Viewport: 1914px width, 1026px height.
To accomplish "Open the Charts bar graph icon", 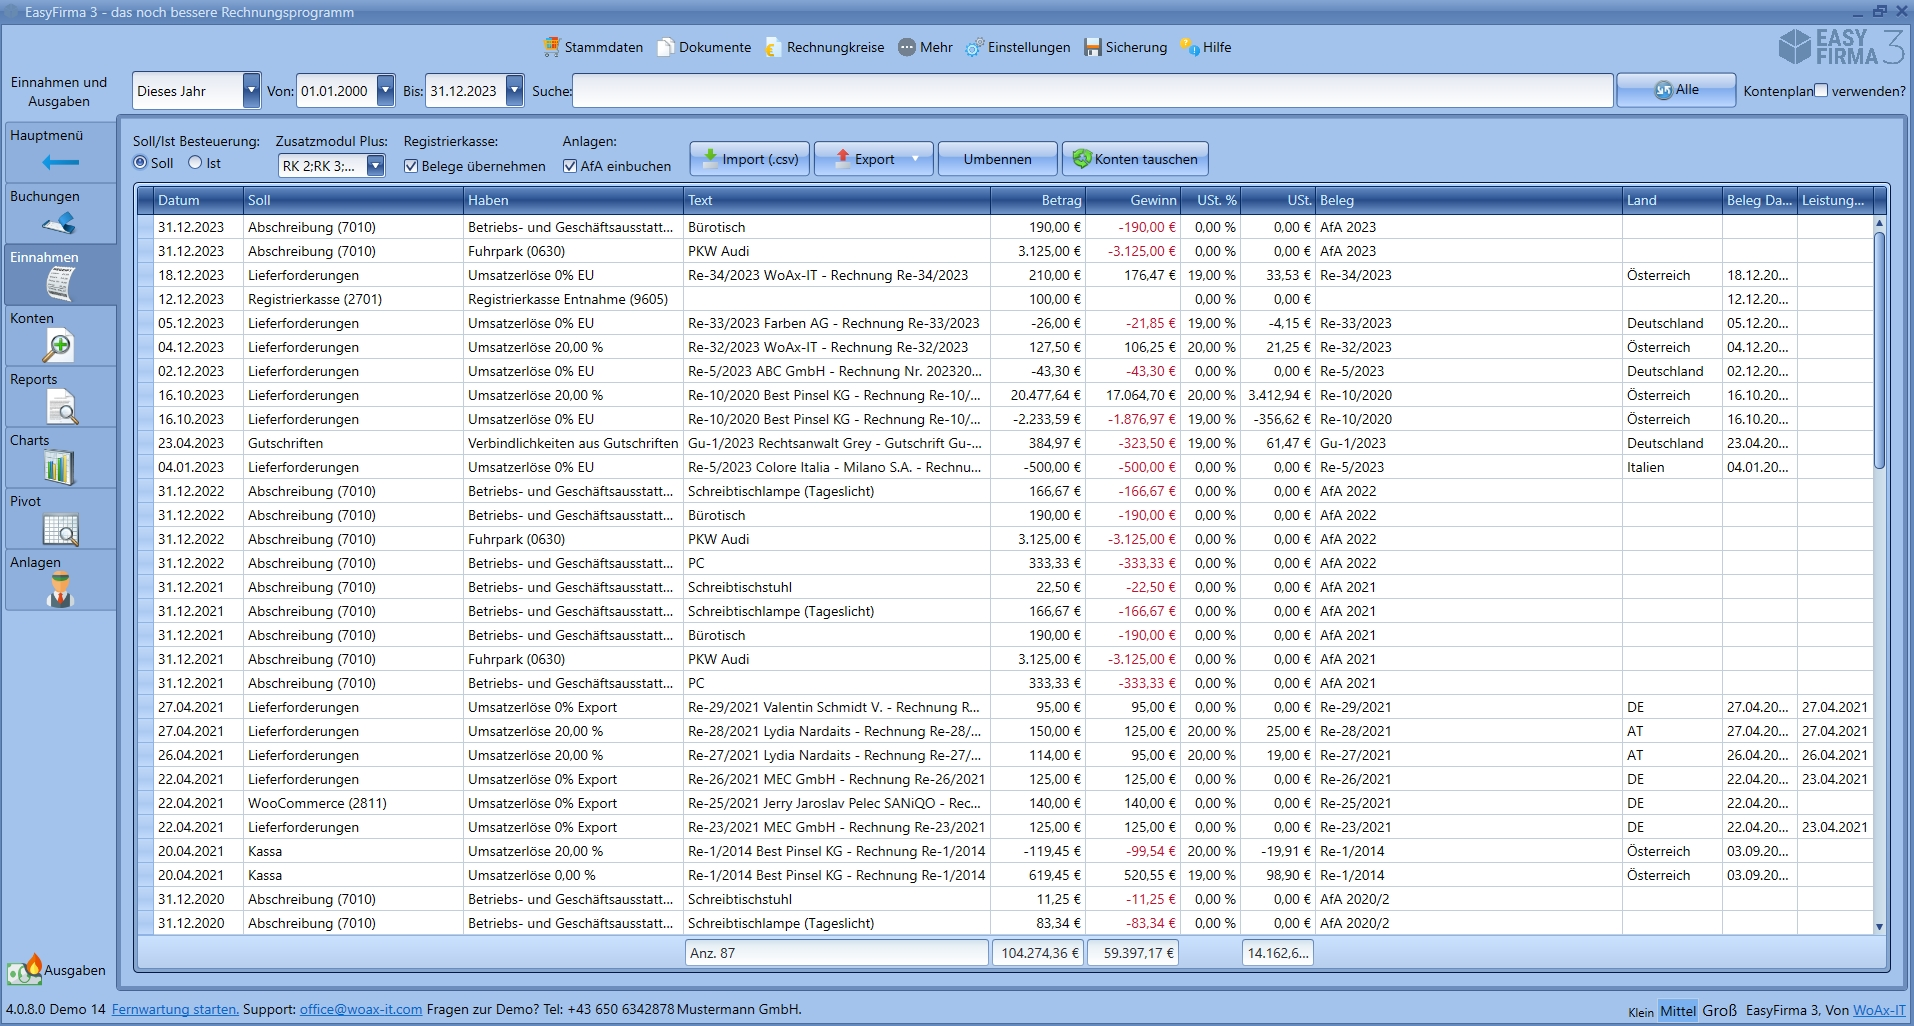I will click(x=60, y=467).
